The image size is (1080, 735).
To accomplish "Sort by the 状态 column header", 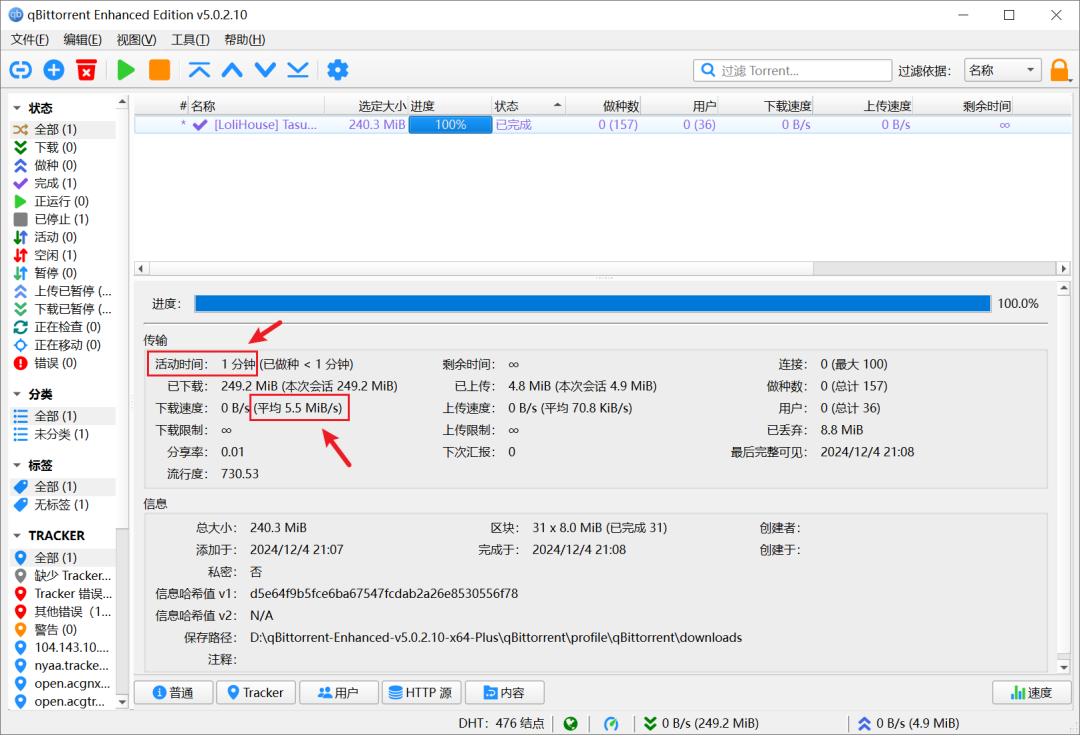I will click(528, 105).
